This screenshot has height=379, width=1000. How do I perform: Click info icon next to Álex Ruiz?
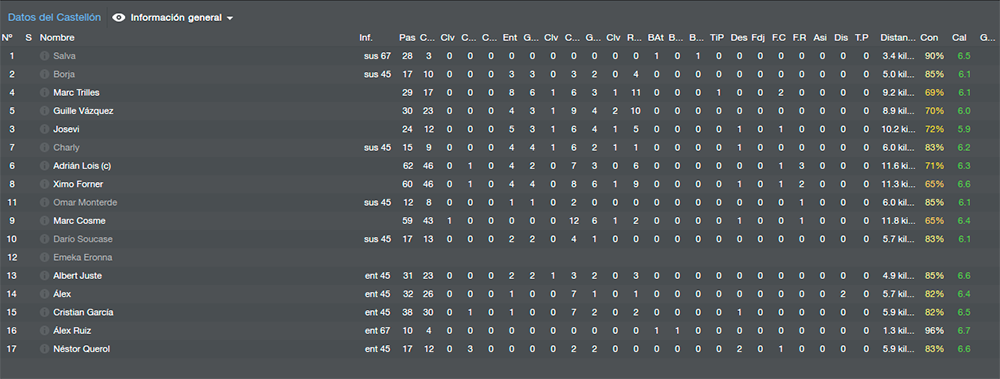(44, 331)
